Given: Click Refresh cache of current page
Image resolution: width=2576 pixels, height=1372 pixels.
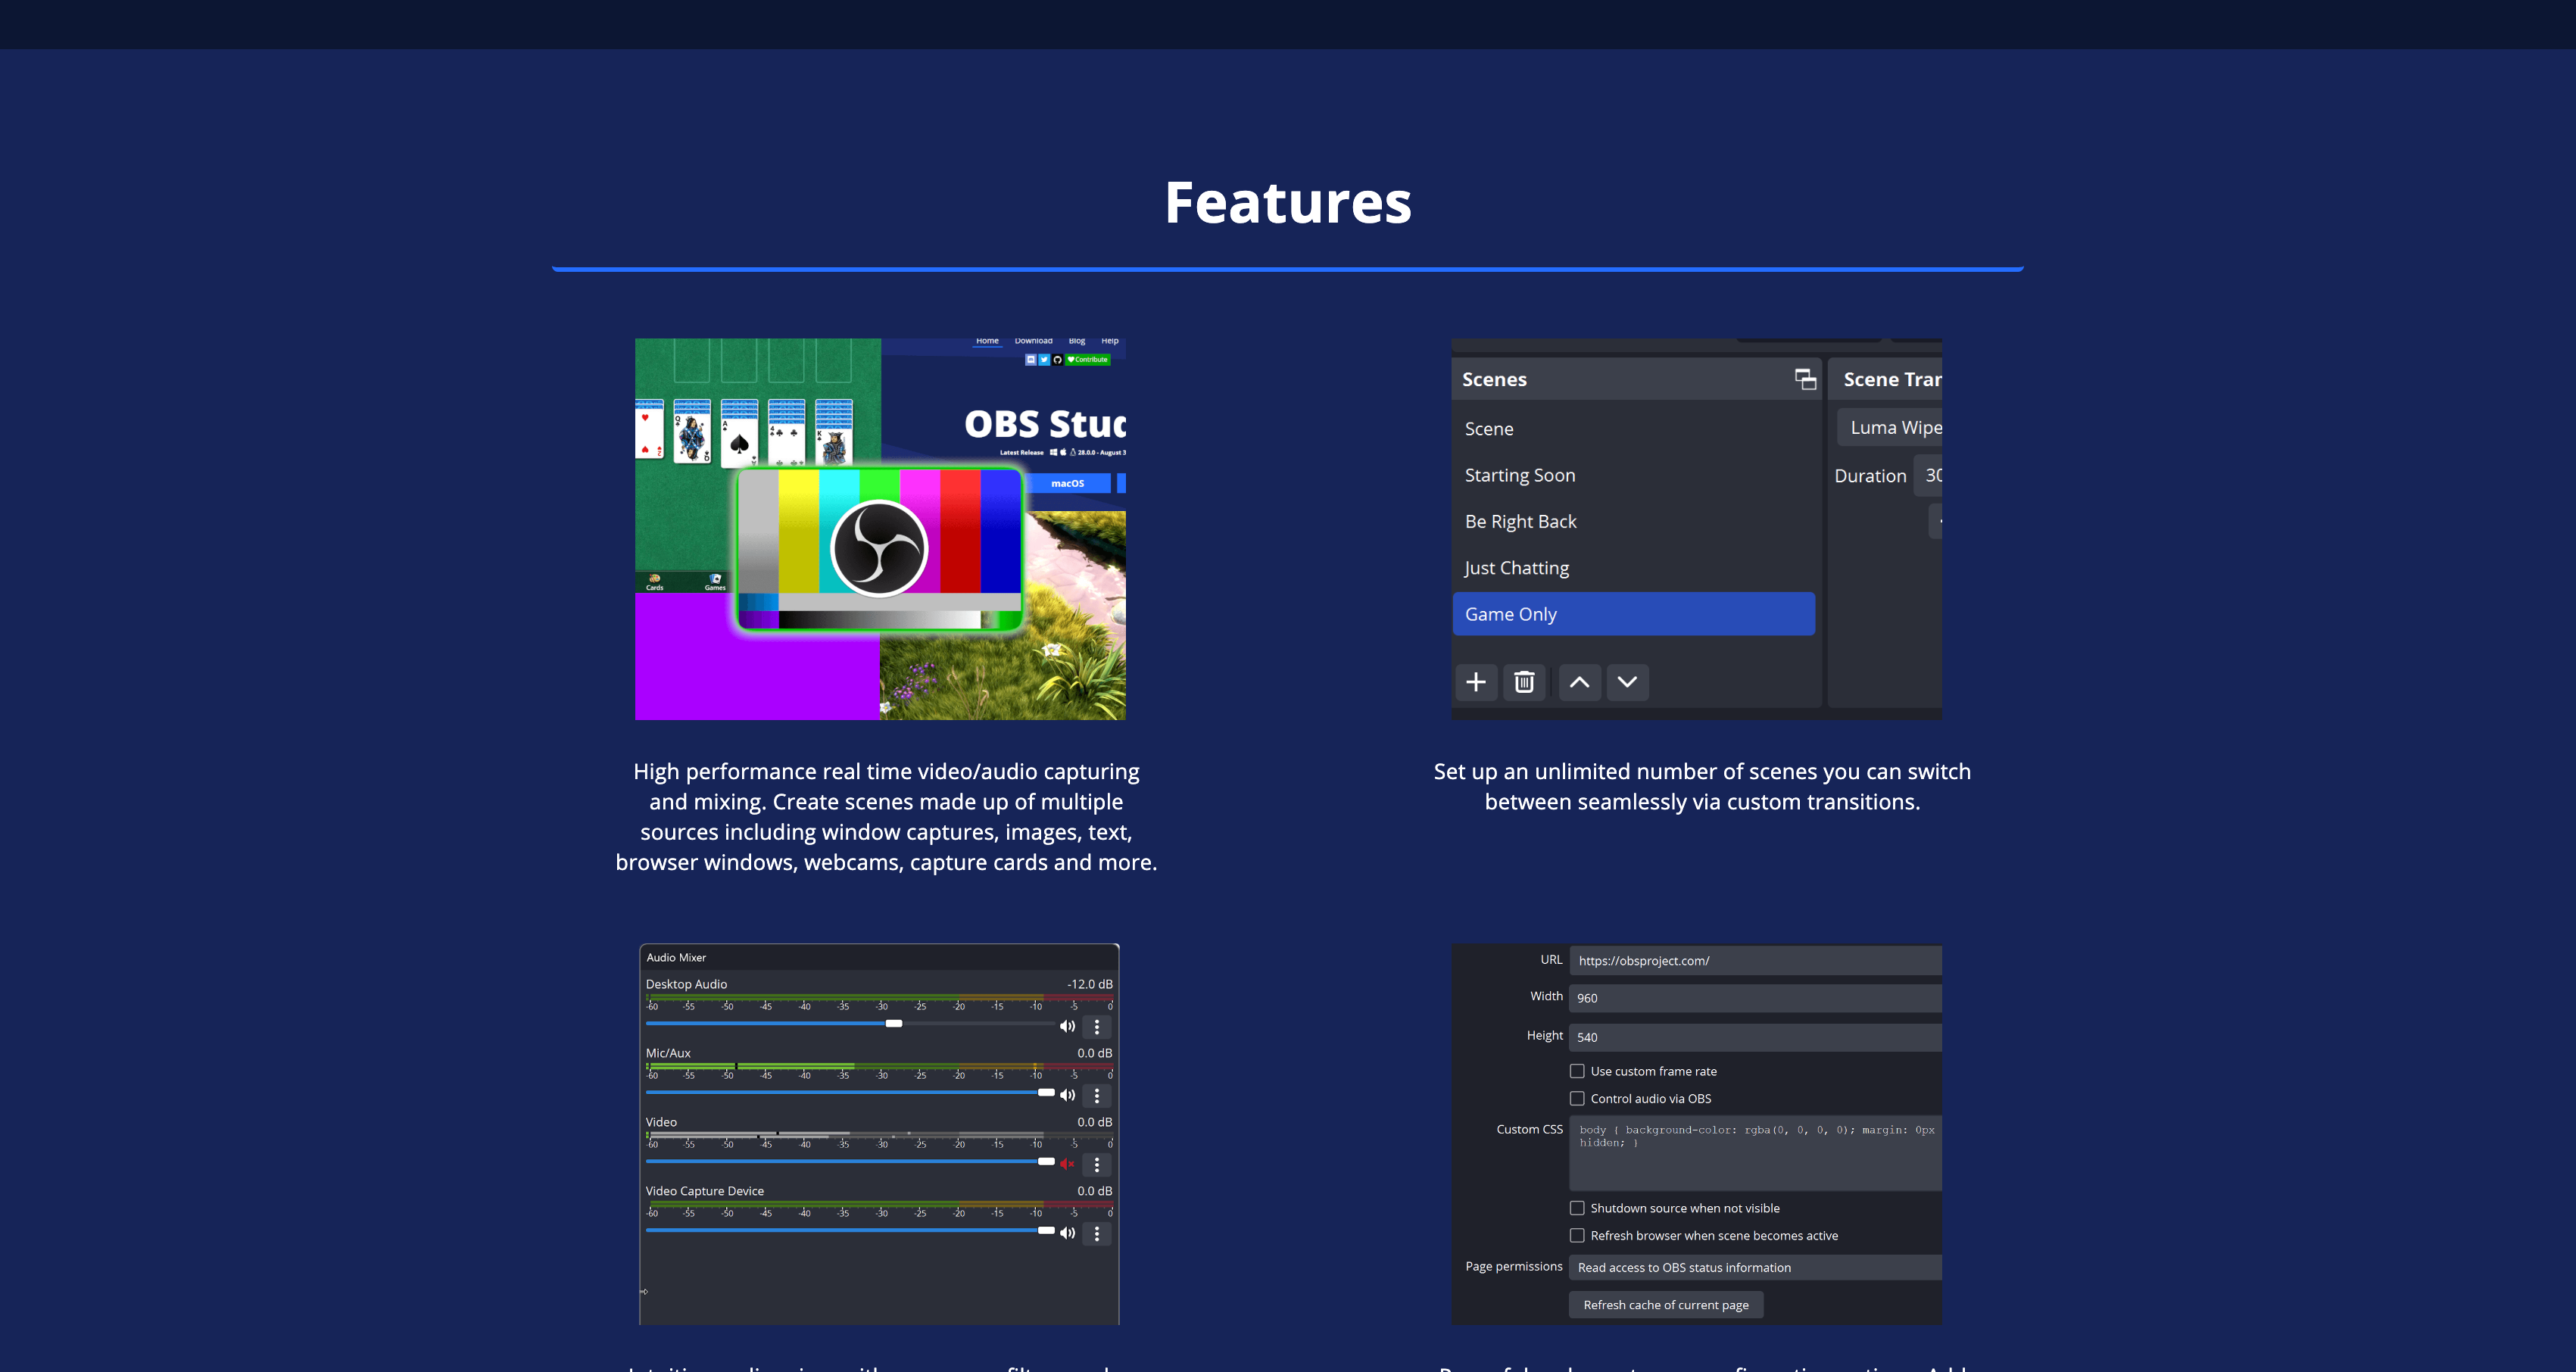Looking at the screenshot, I should (1666, 1305).
